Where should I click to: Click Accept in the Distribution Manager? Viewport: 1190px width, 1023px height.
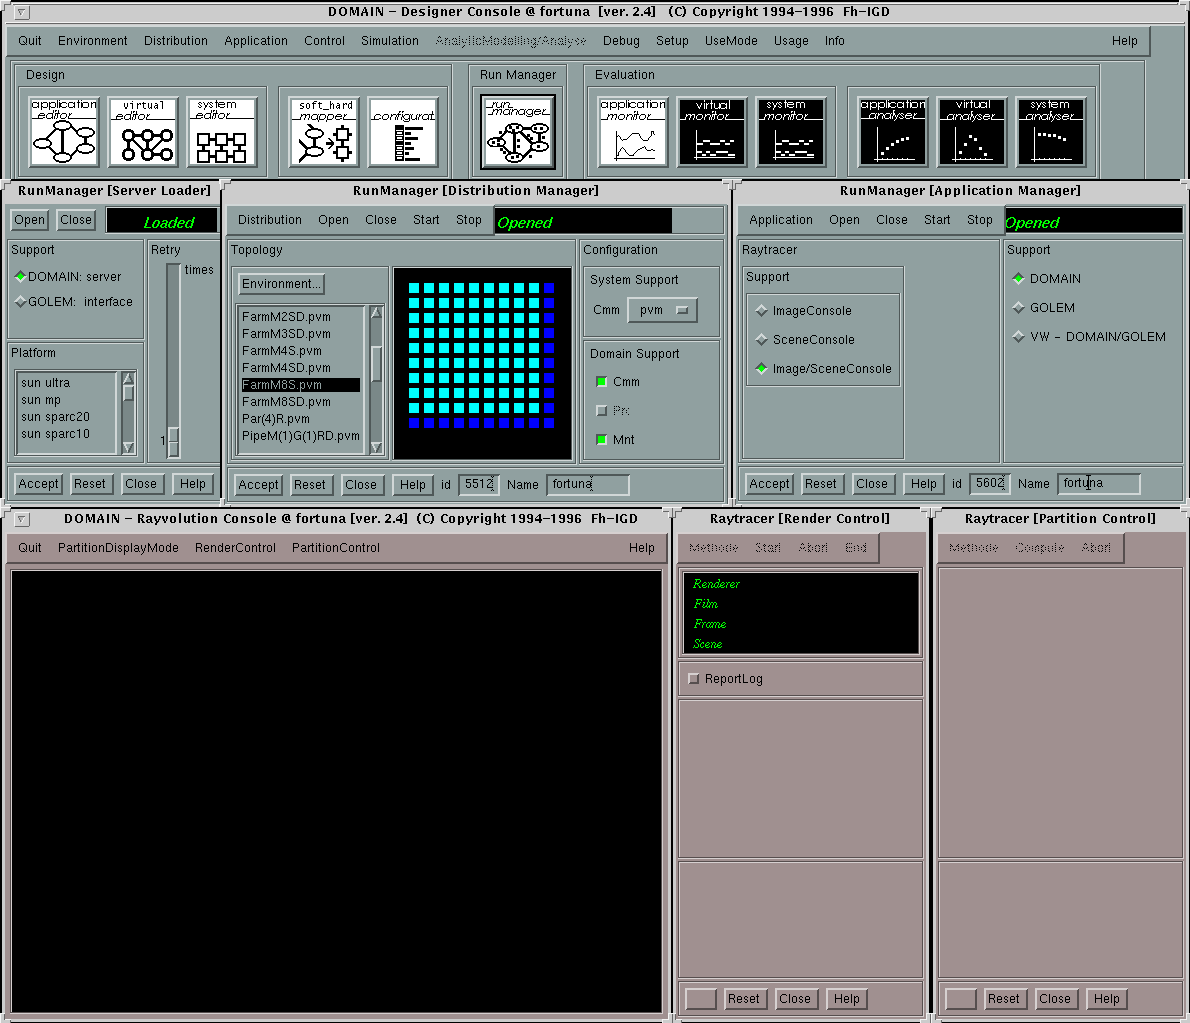tap(258, 484)
